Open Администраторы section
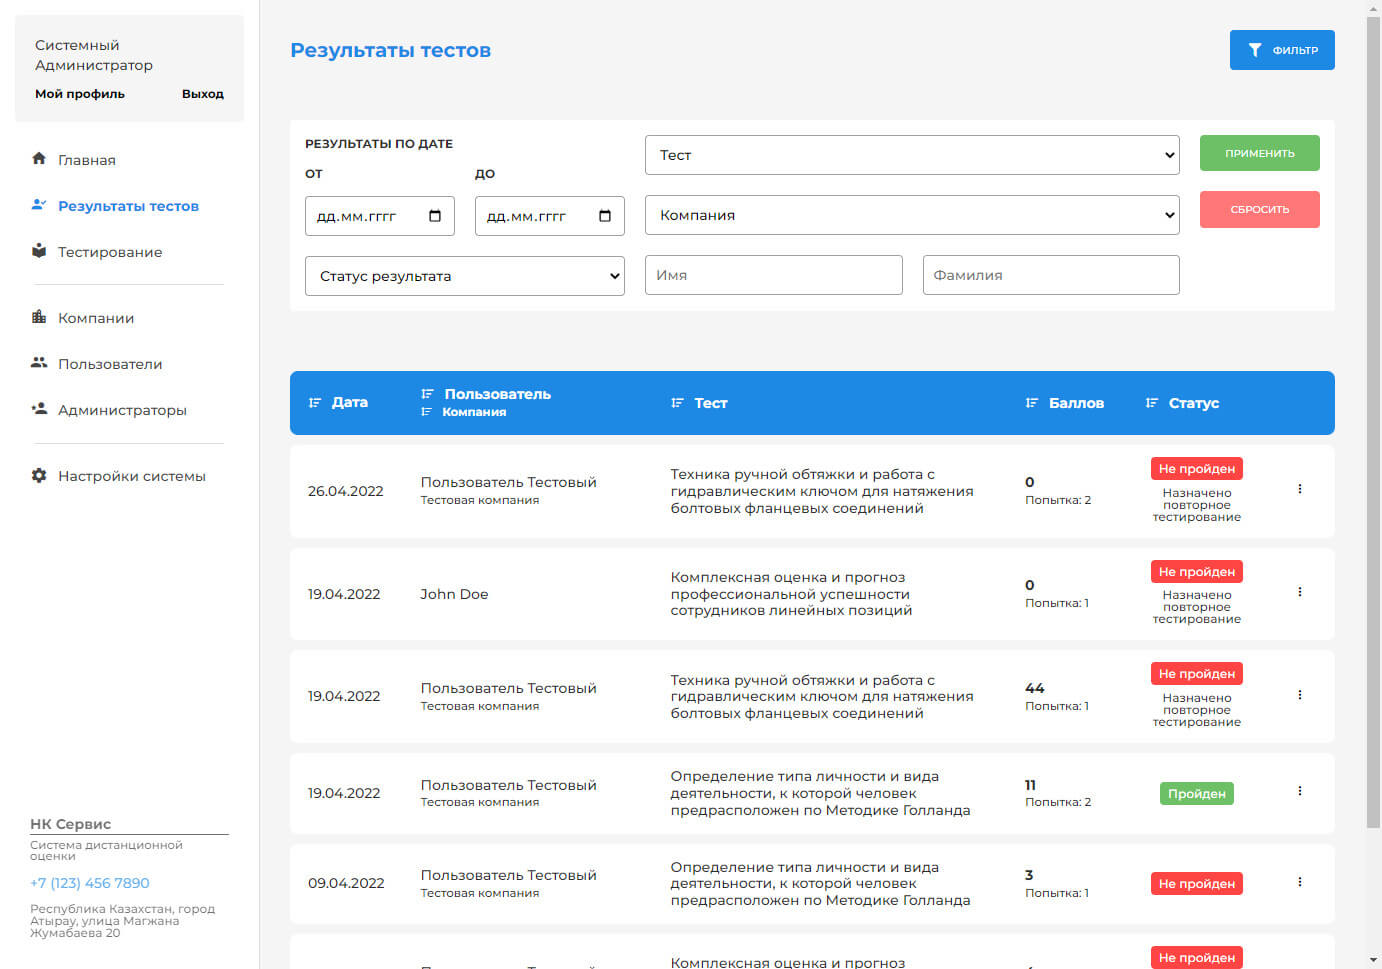 (122, 410)
